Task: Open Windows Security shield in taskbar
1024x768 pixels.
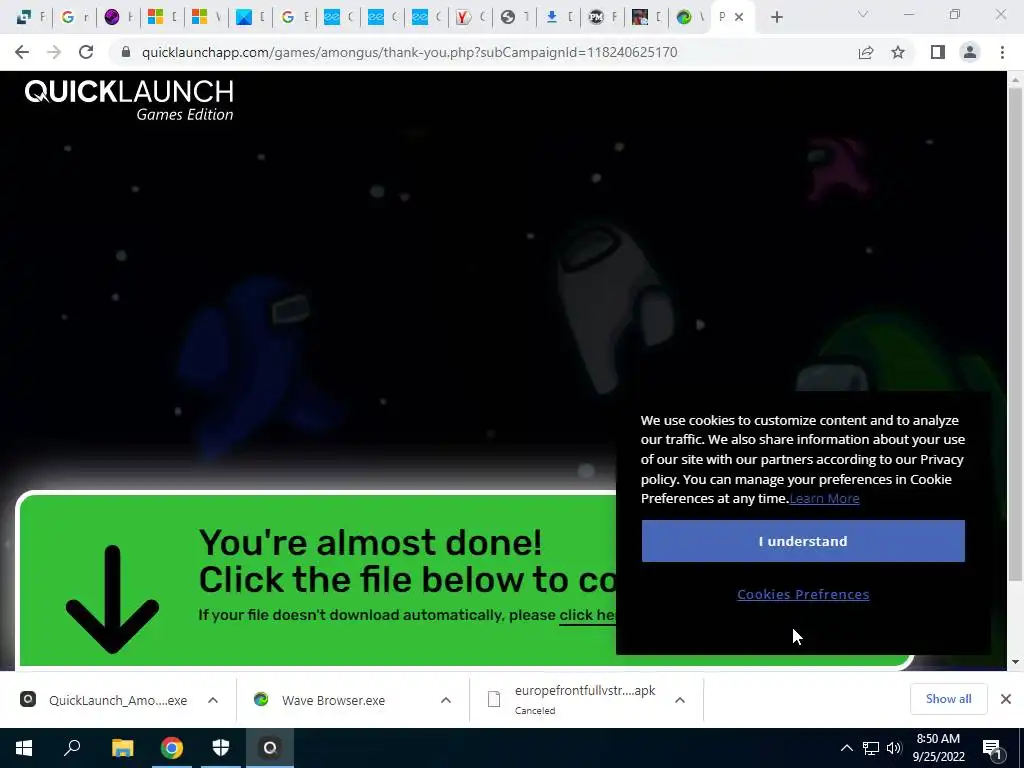Action: tap(221, 748)
